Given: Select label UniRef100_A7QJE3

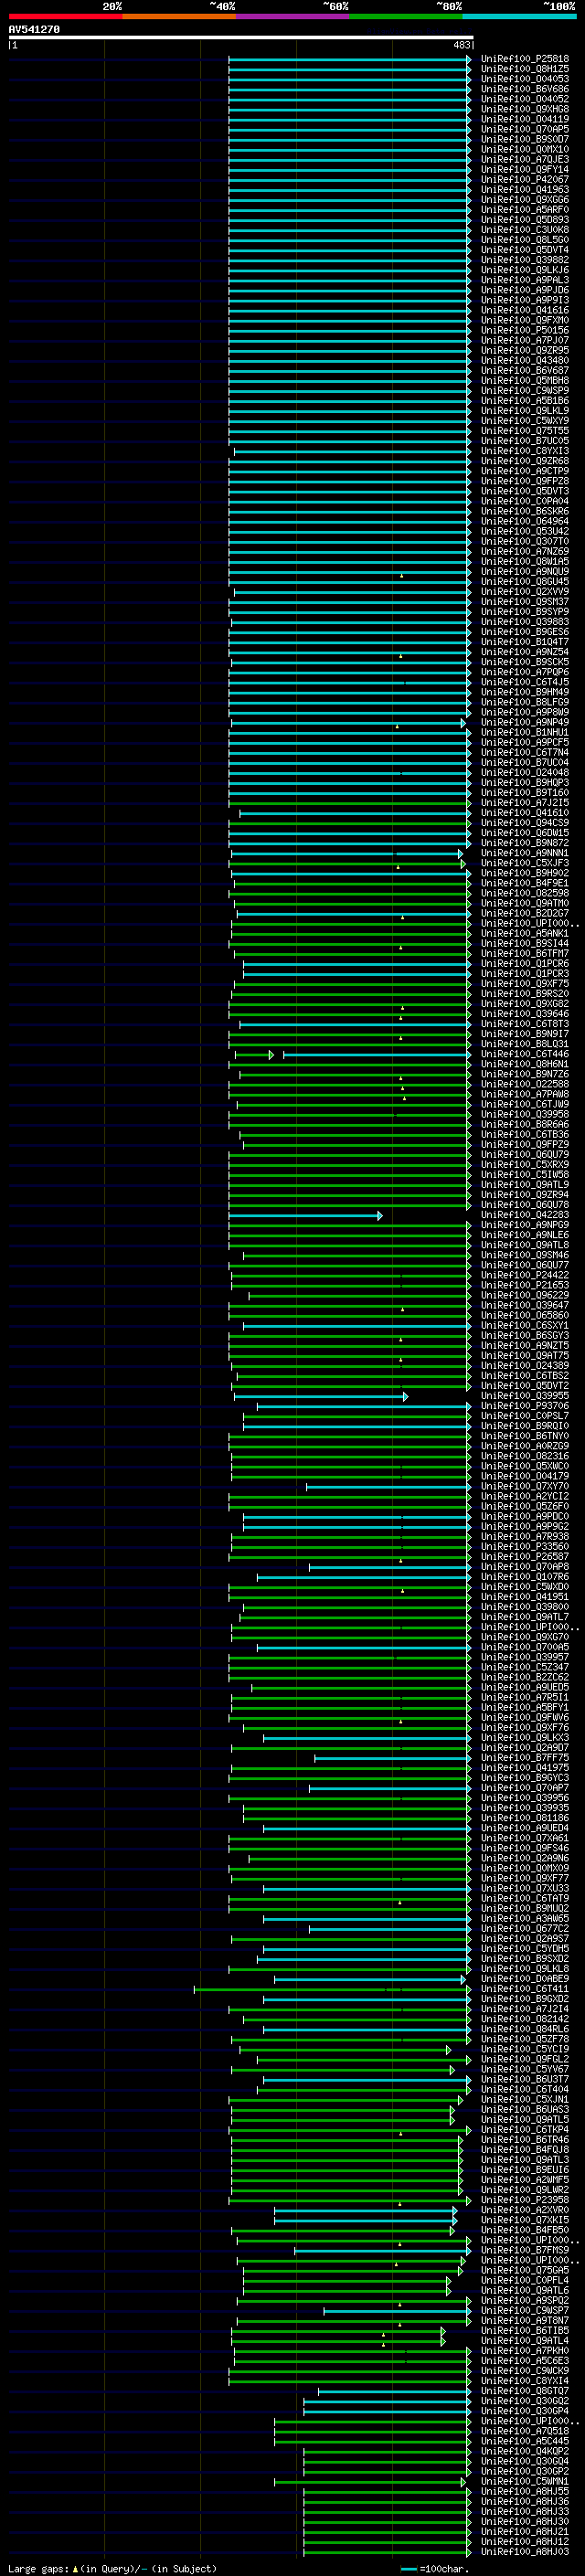Looking at the screenshot, I should click(525, 159).
